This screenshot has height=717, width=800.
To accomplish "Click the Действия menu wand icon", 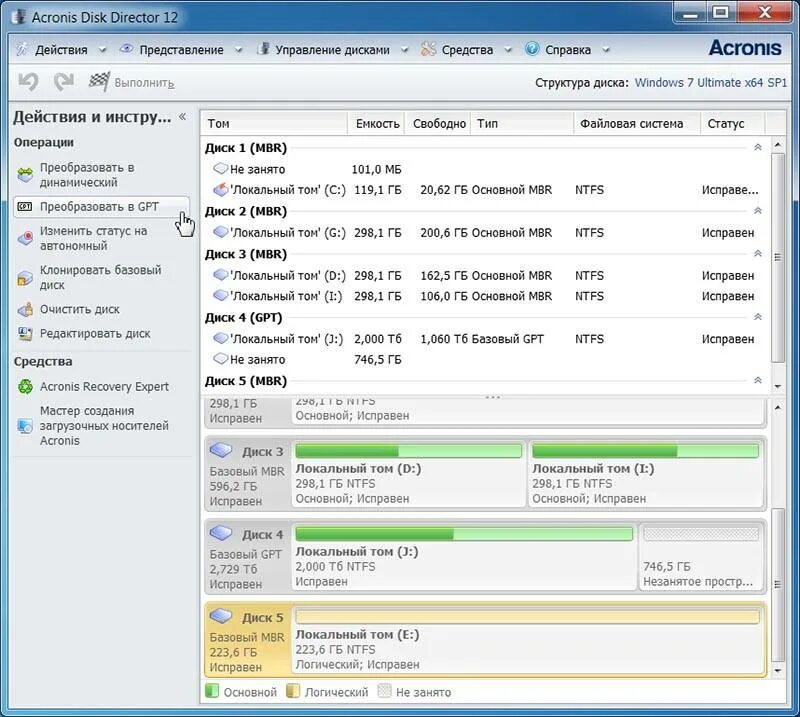I will [x=22, y=49].
